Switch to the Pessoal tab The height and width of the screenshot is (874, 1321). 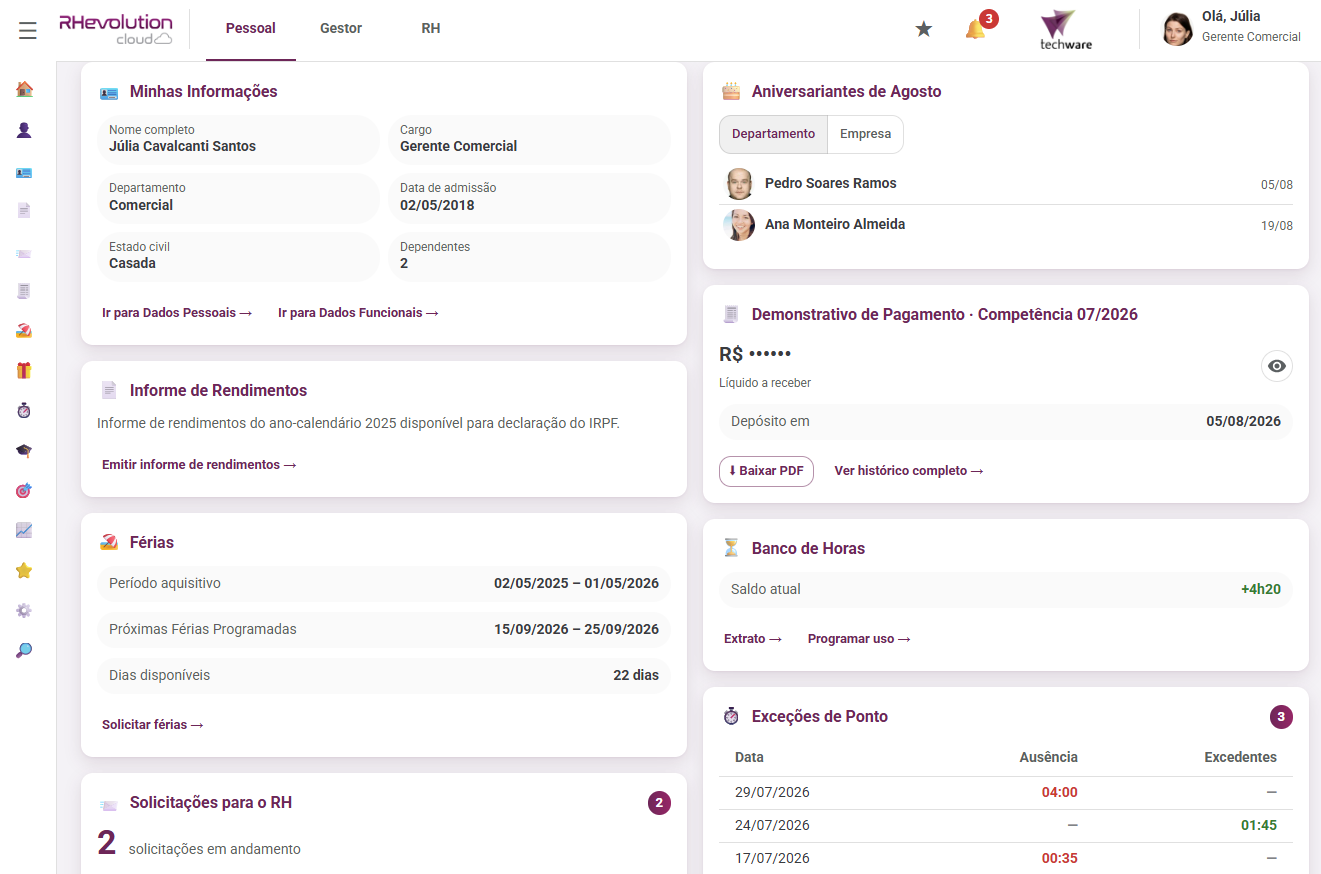[x=251, y=29]
